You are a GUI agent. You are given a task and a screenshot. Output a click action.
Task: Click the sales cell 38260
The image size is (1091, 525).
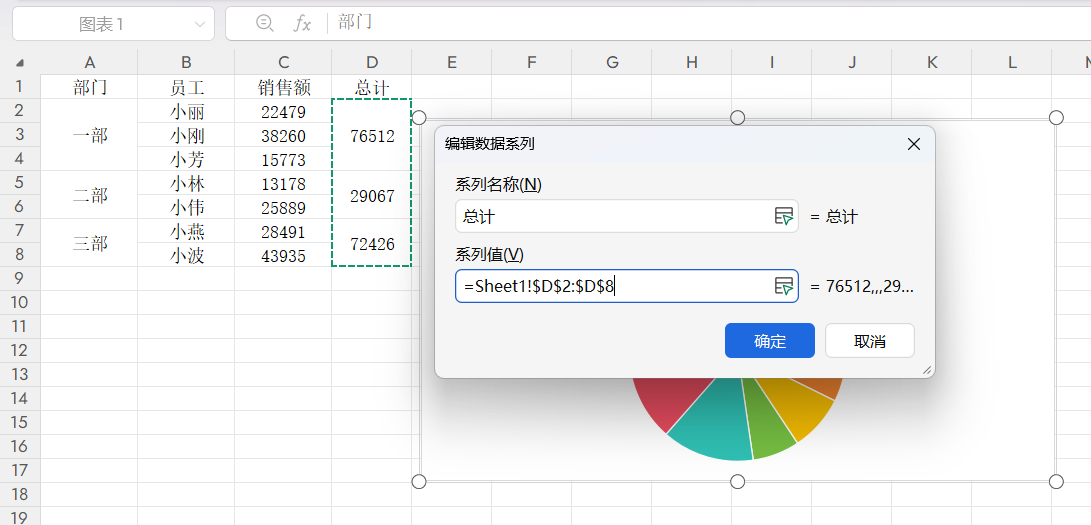283,136
